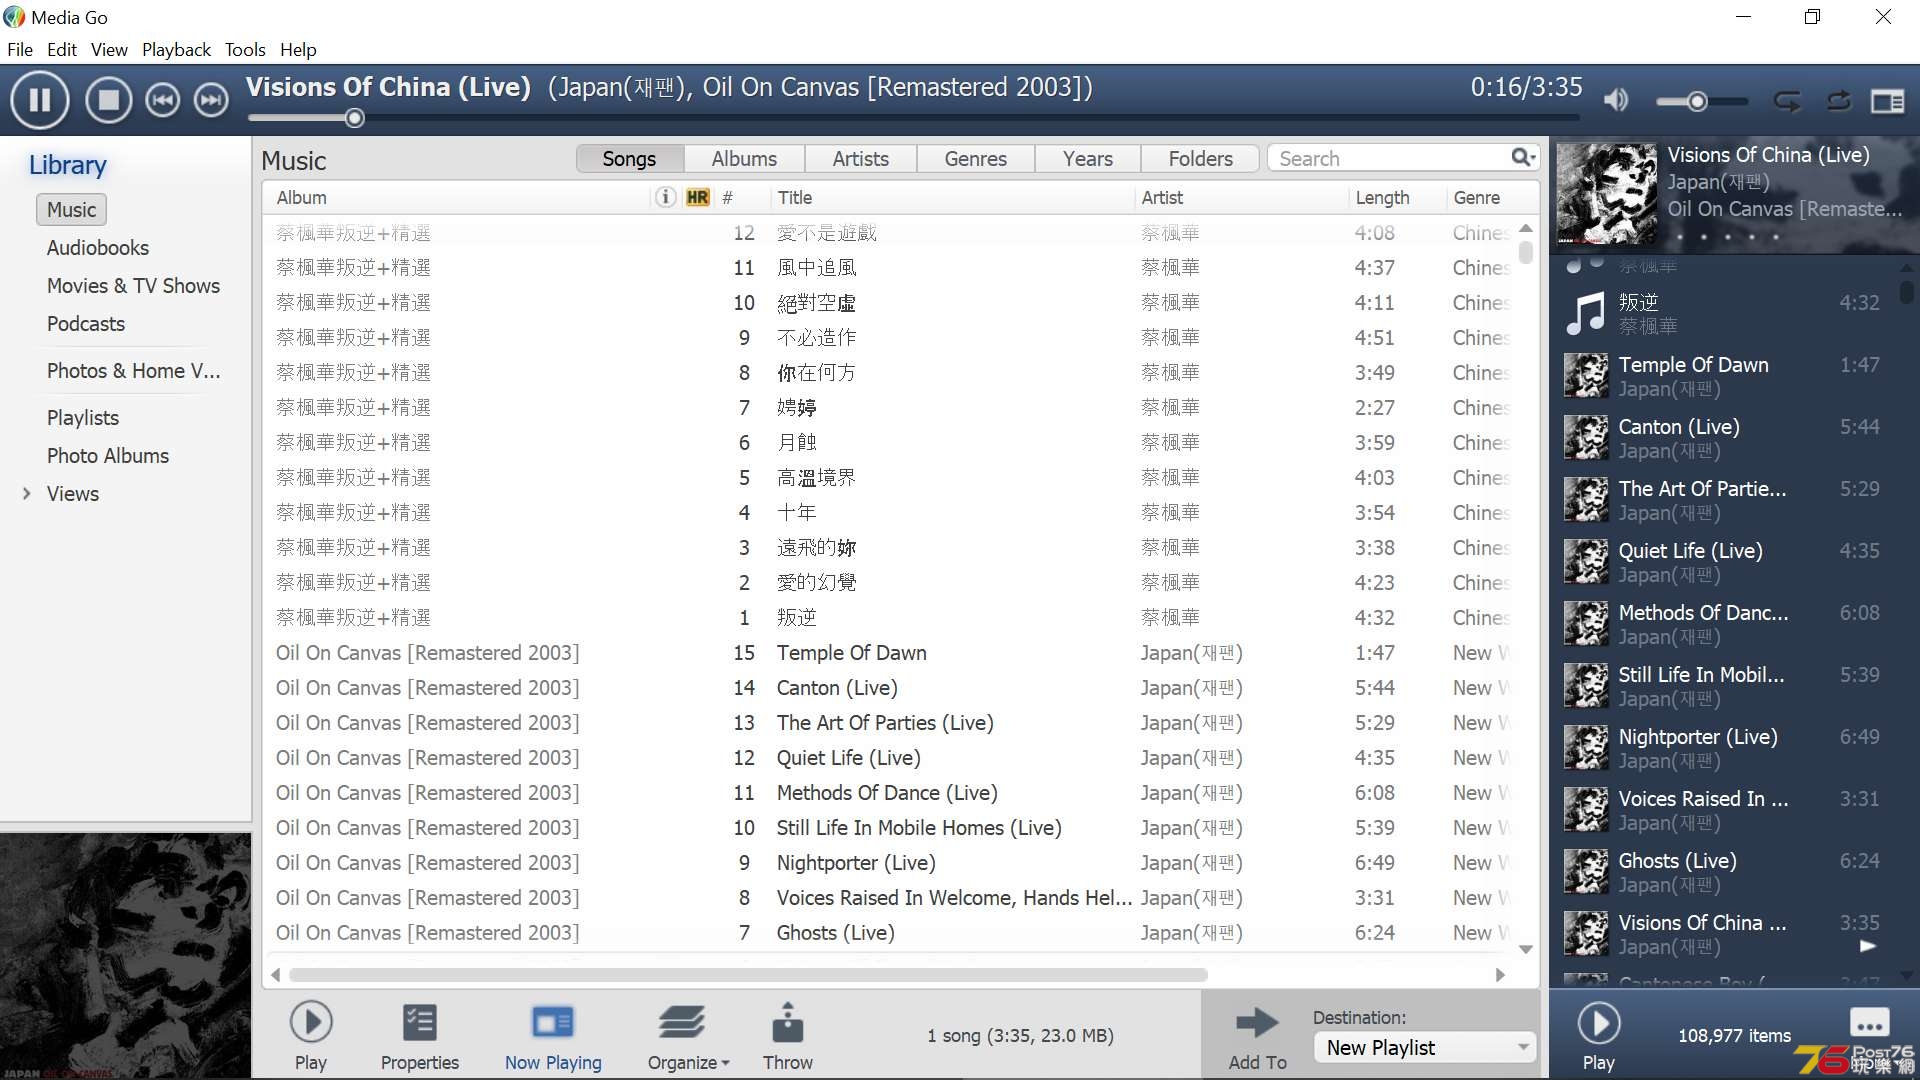
Task: Switch to the Songs view tab
Action: [629, 159]
